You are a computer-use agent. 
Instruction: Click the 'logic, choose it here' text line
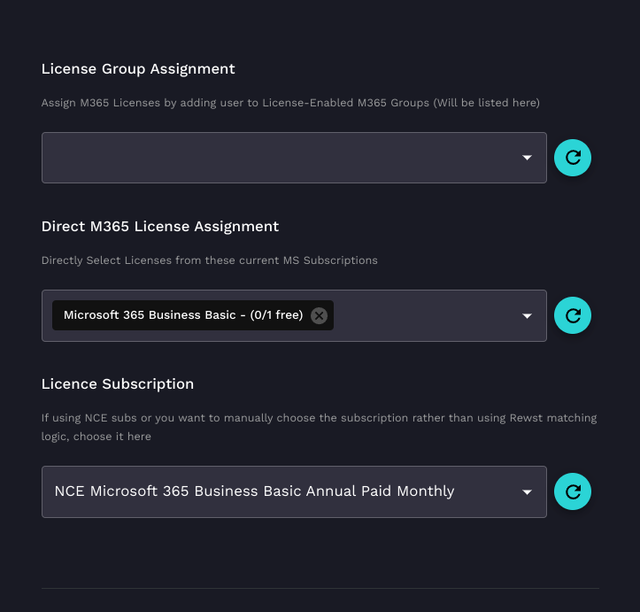(99, 436)
